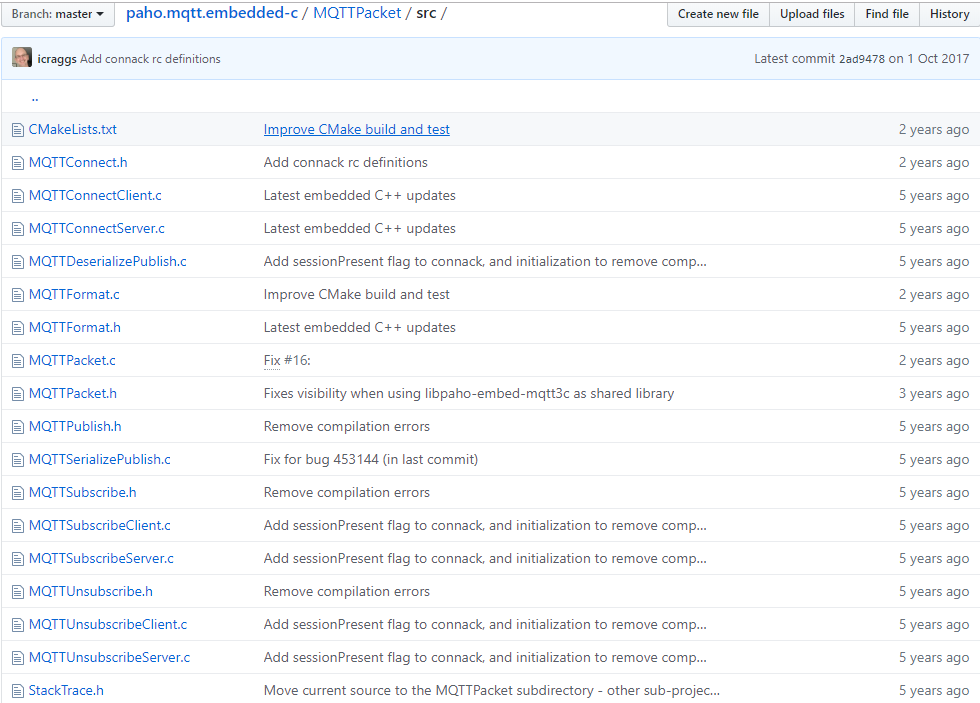The width and height of the screenshot is (980, 703).
Task: Open the MQTTUnsubscribe.h file
Action: 91,591
